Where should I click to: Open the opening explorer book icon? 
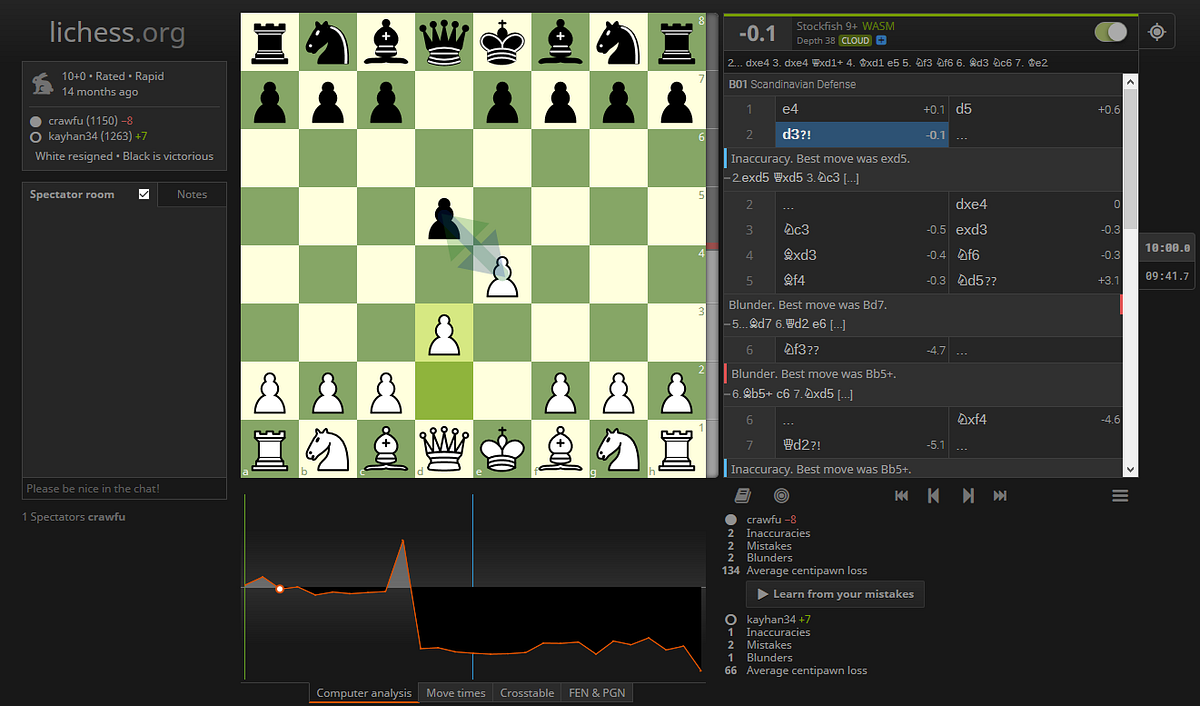pyautogui.click(x=741, y=495)
